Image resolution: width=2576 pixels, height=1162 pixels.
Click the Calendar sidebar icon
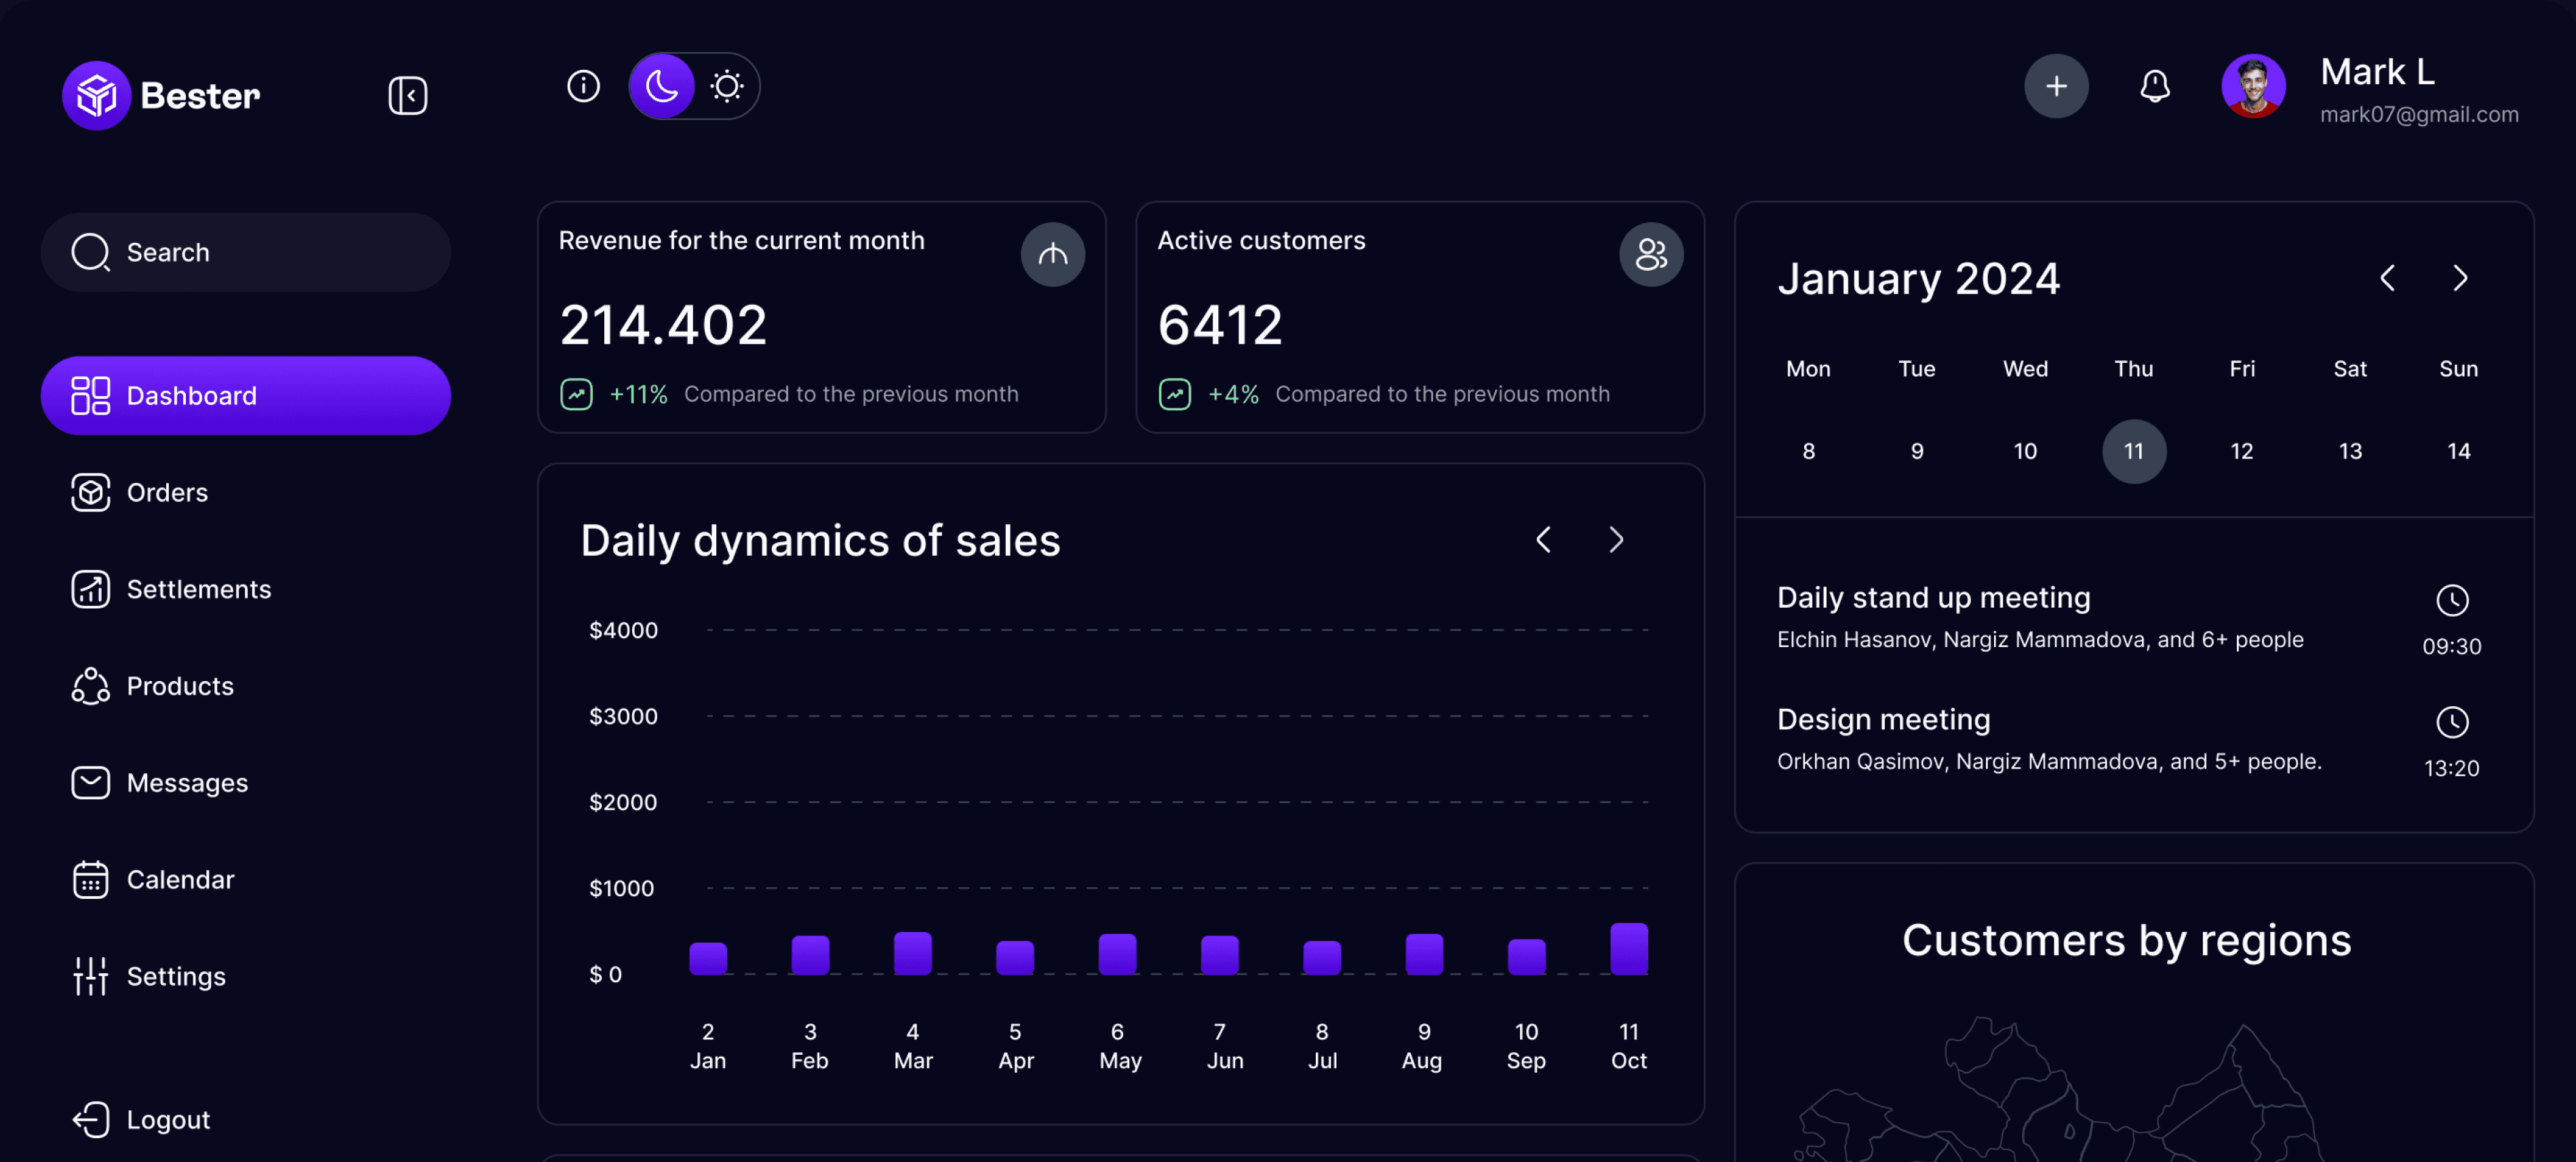[x=90, y=880]
